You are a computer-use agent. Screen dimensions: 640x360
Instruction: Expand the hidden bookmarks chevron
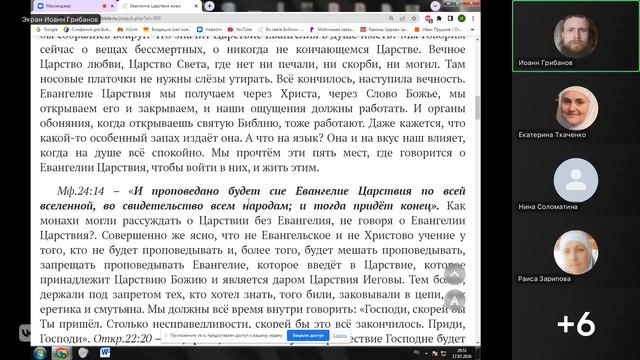[473, 29]
